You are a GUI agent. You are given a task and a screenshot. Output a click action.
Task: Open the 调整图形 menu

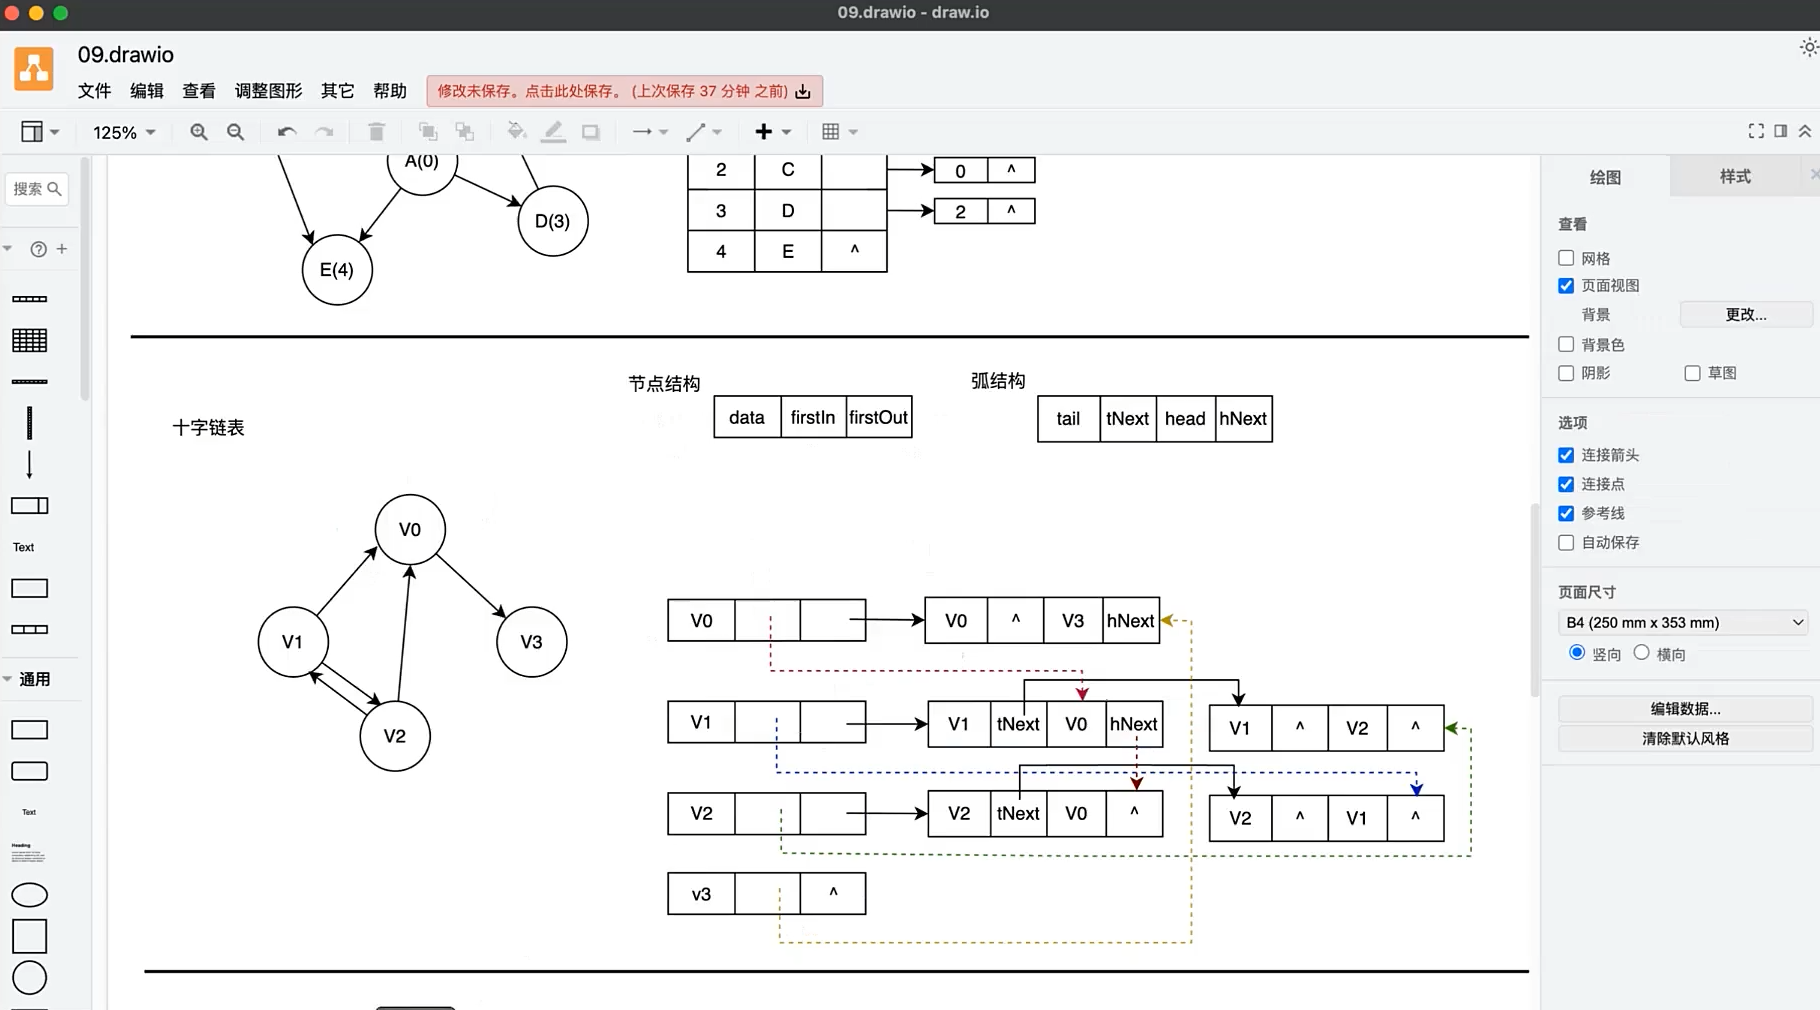pyautogui.click(x=268, y=91)
